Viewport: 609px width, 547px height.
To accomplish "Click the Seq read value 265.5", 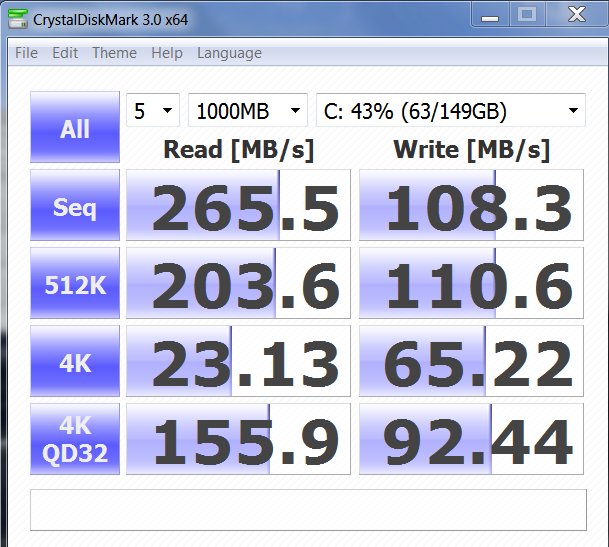I will click(x=238, y=205).
